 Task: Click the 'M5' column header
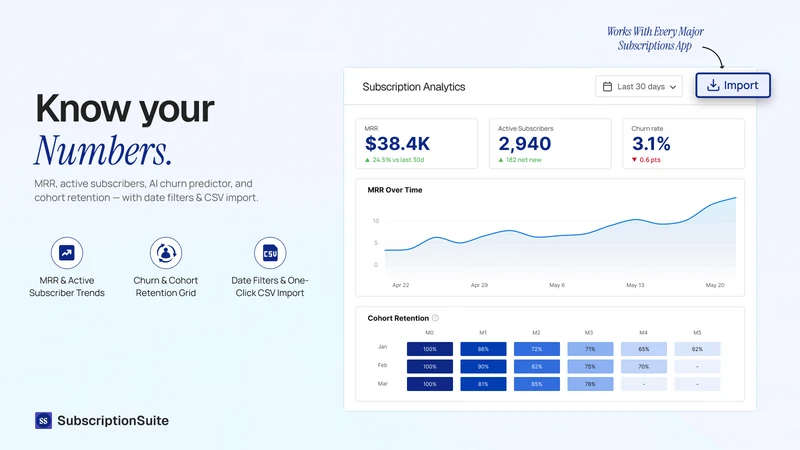(697, 333)
